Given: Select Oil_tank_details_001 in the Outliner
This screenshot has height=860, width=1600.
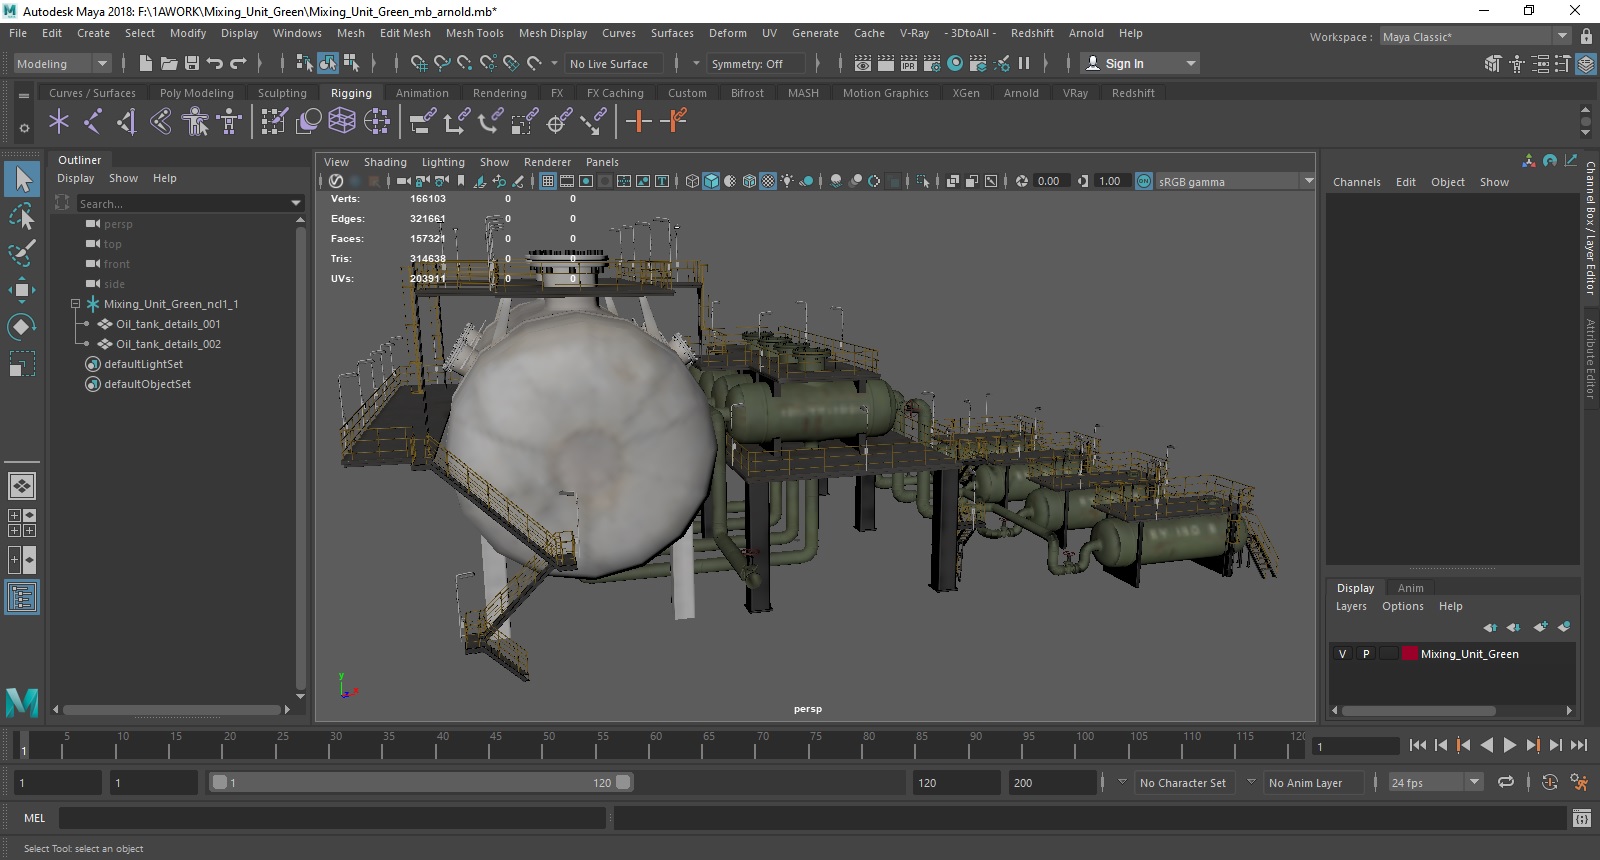Looking at the screenshot, I should [168, 324].
